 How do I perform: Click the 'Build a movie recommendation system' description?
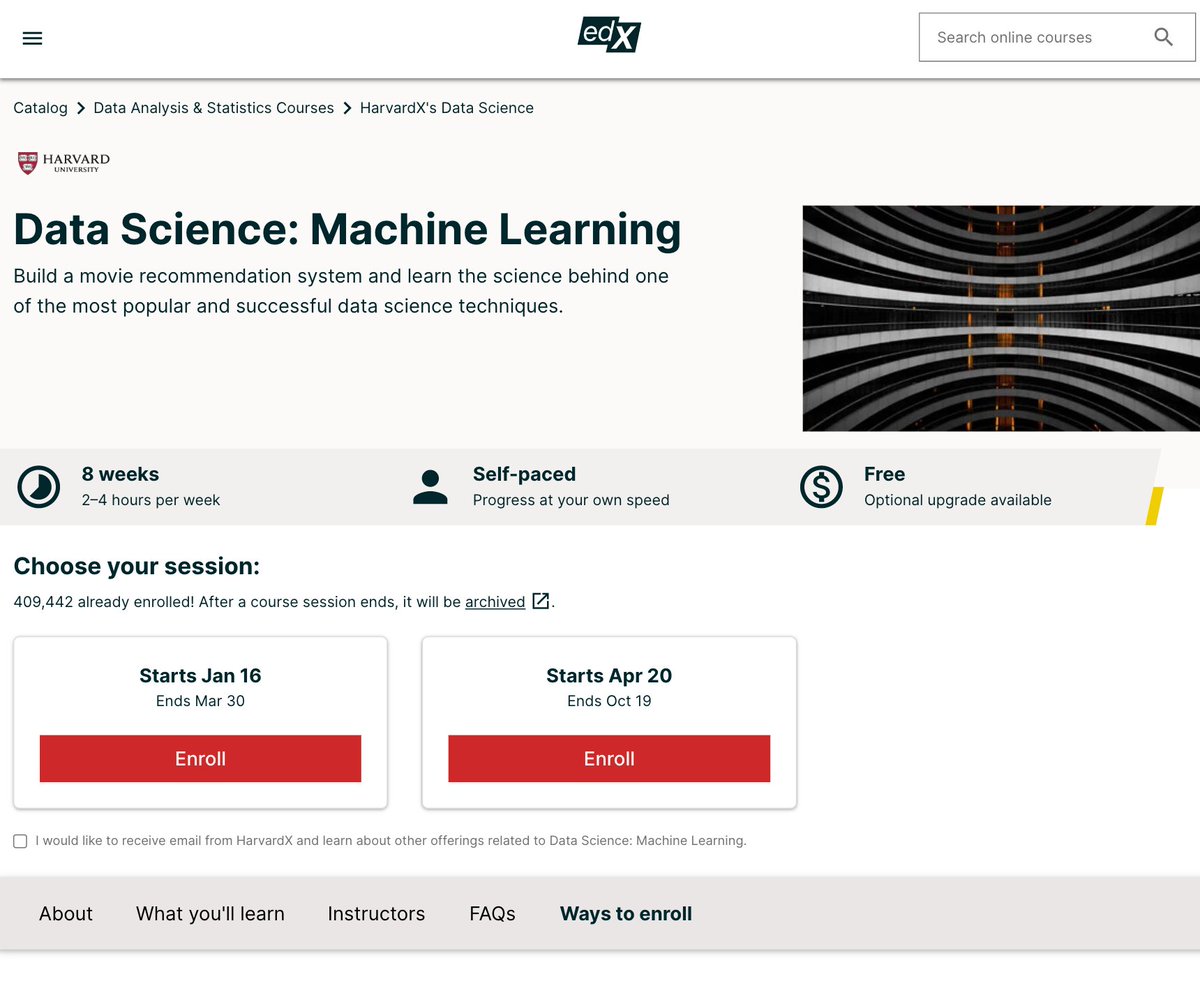(x=341, y=291)
